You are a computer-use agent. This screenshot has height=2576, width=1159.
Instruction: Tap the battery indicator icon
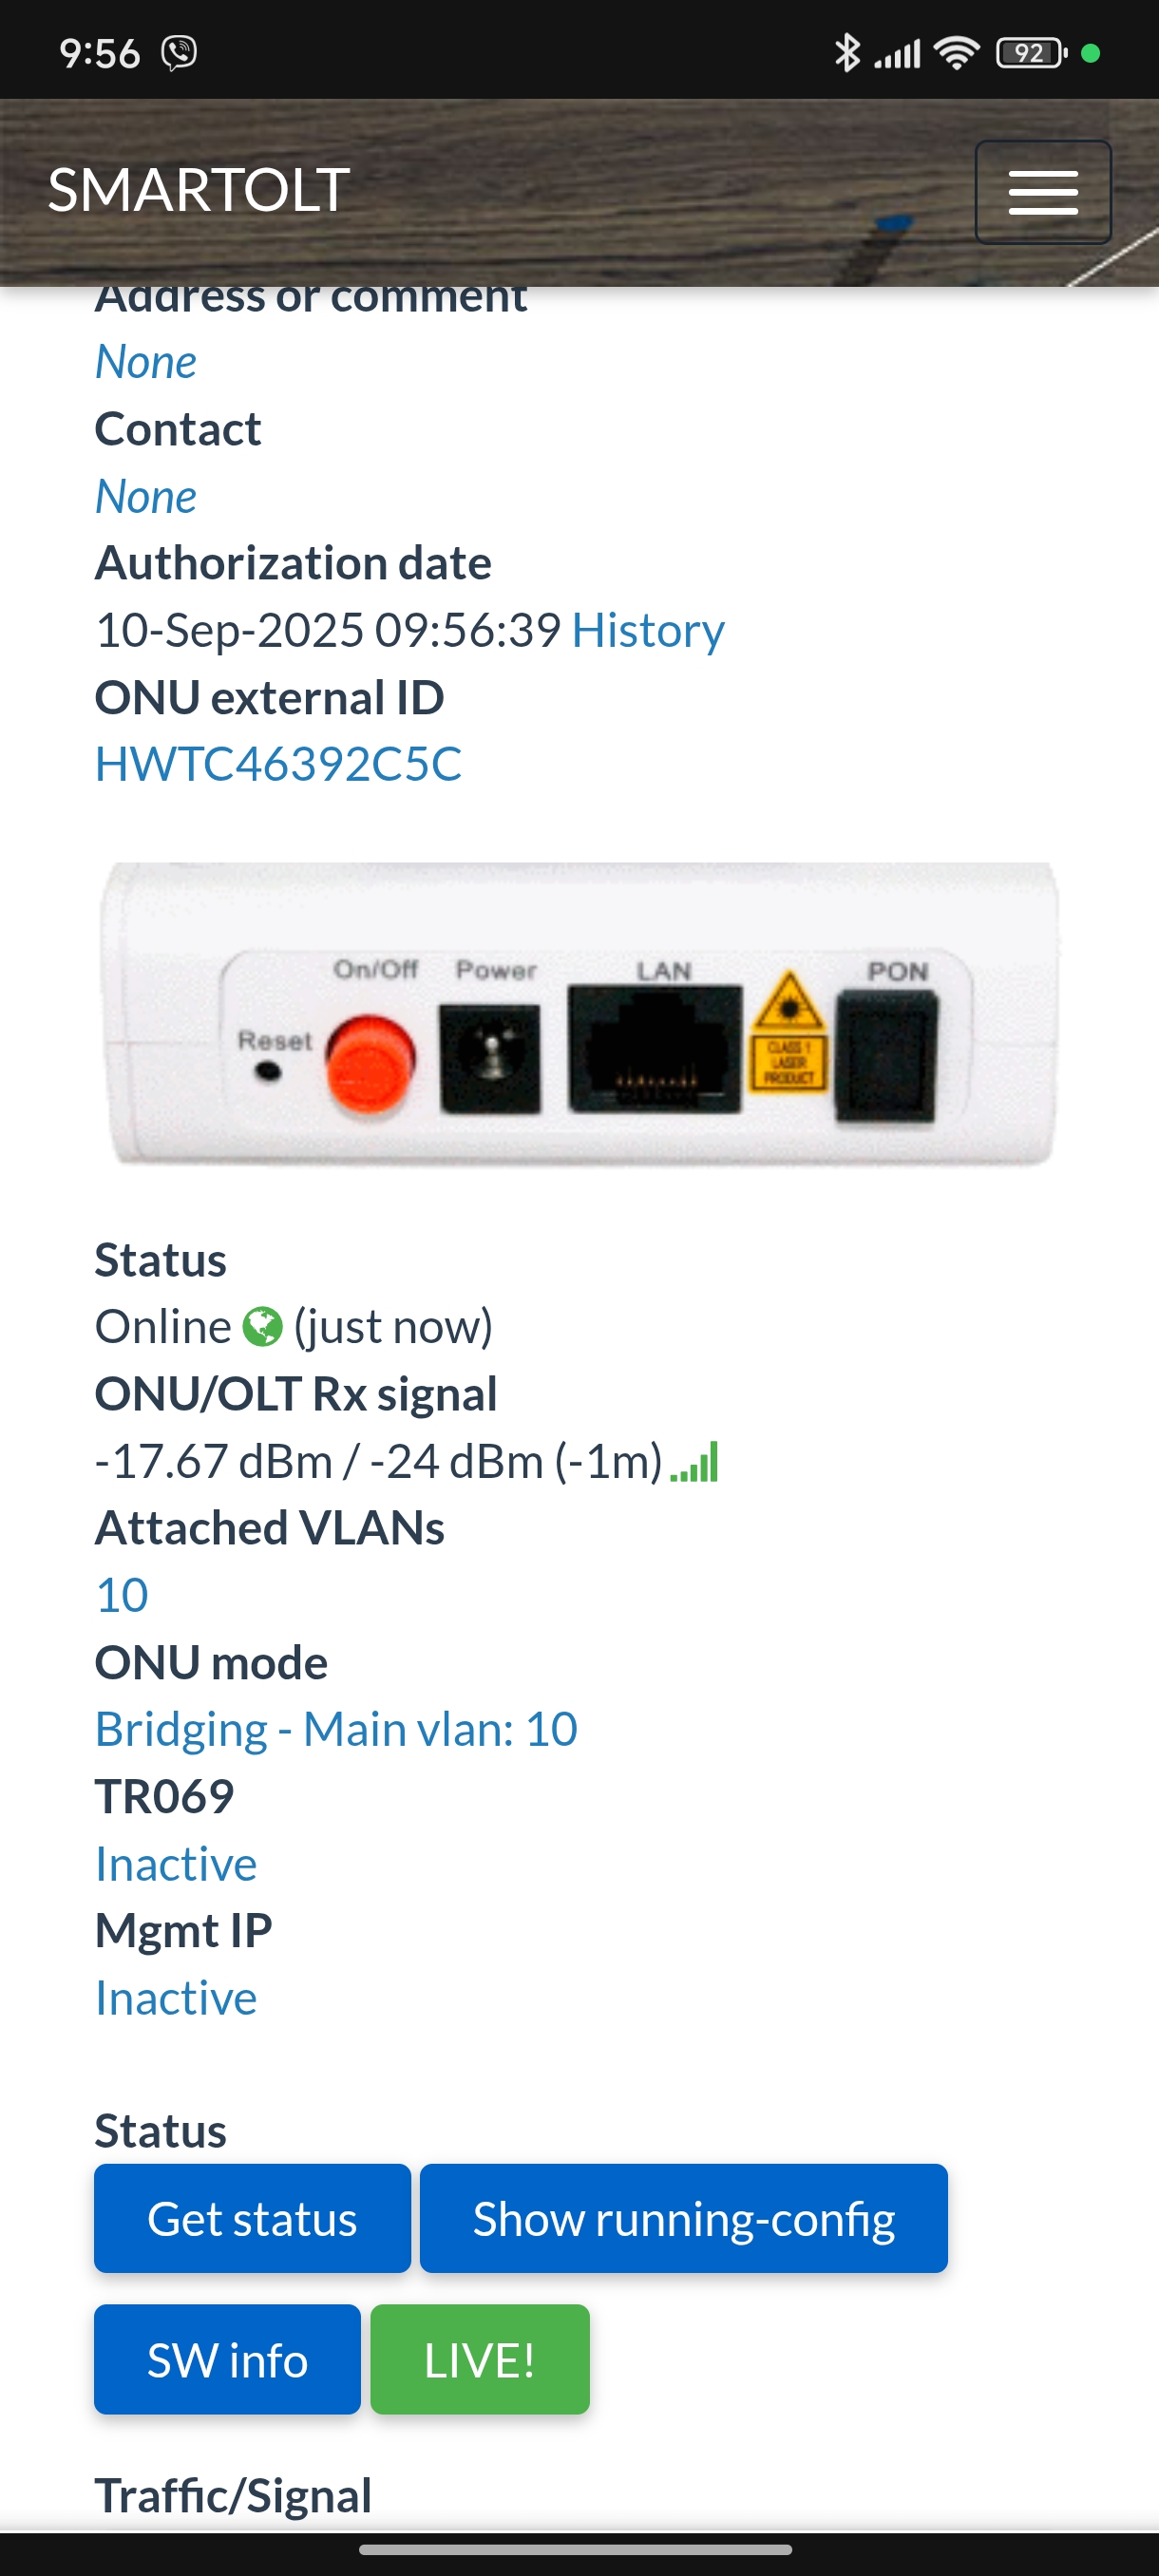1031,53
